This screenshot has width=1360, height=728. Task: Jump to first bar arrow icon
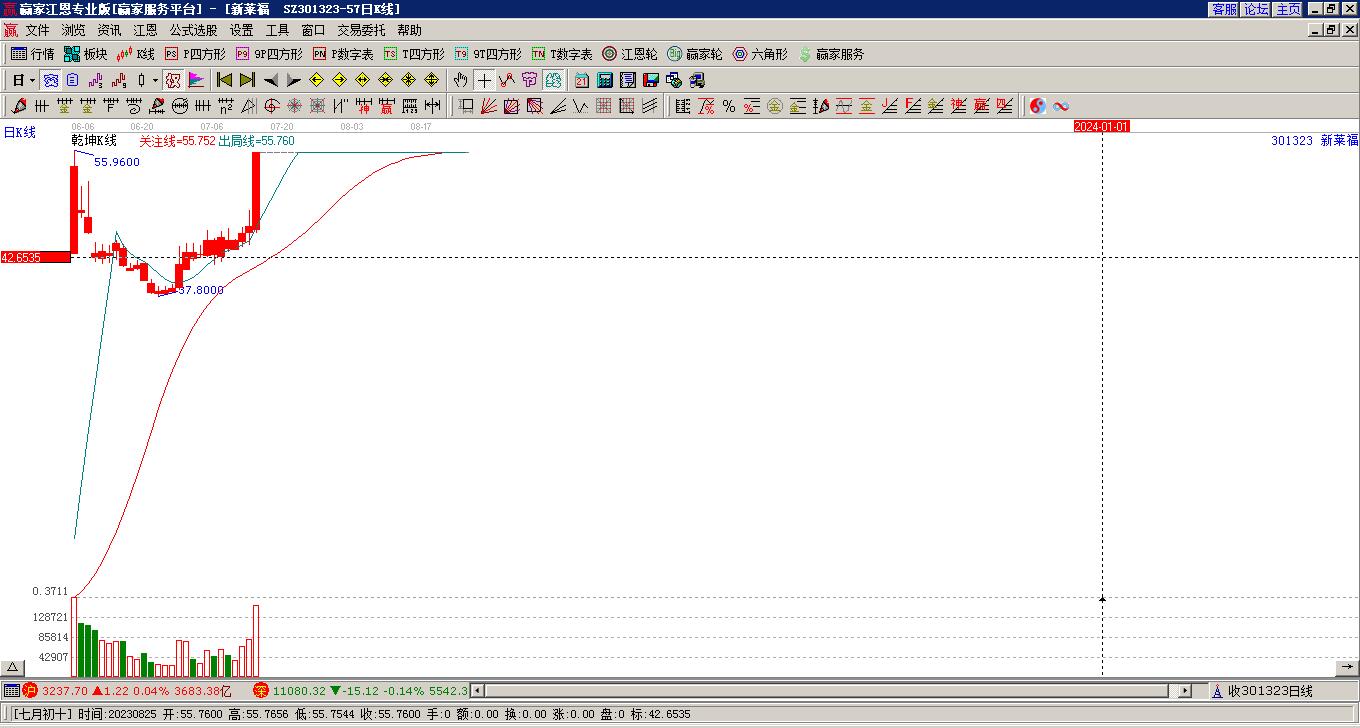tap(224, 80)
